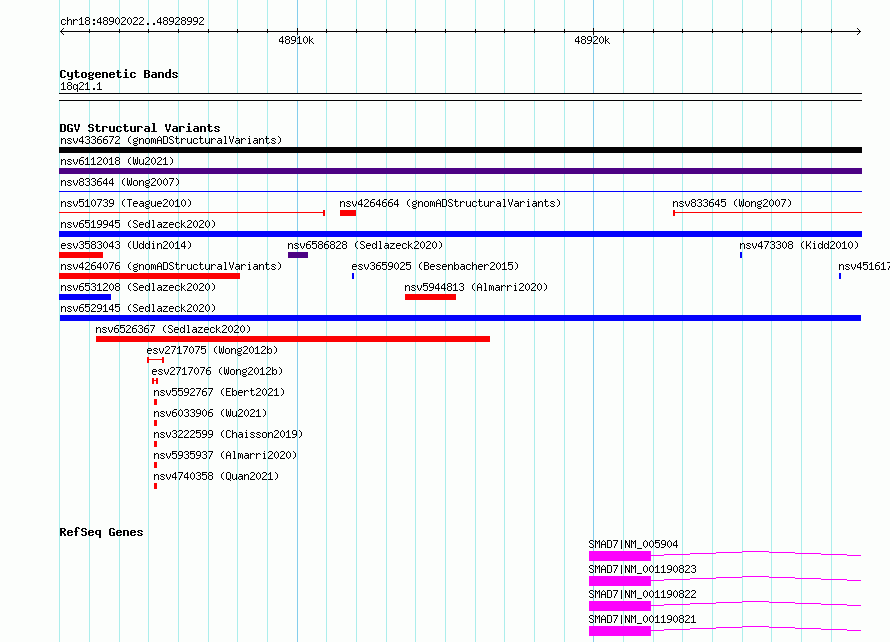Screen dimensions: 890x642
Task: Click the 48920k ruler position label
Action: (592, 40)
